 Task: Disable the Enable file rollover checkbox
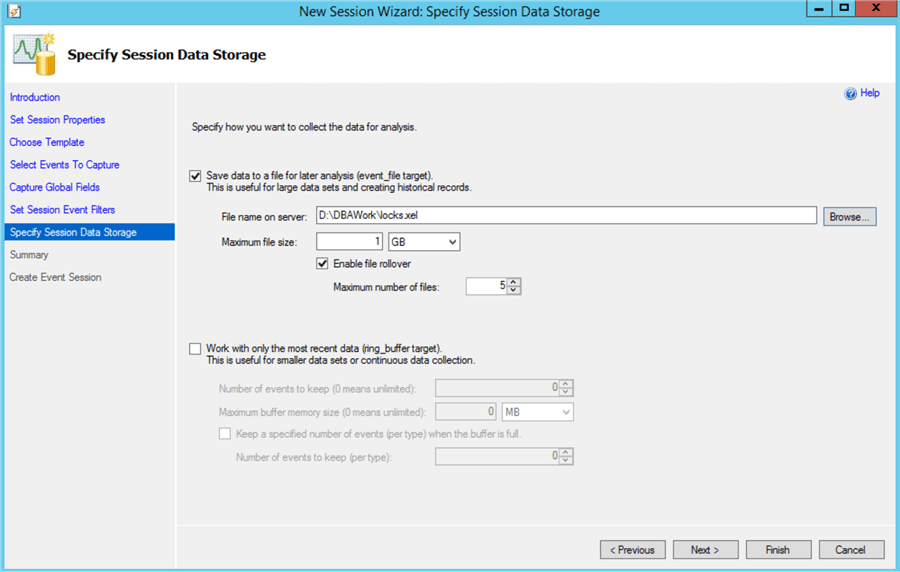[x=322, y=264]
